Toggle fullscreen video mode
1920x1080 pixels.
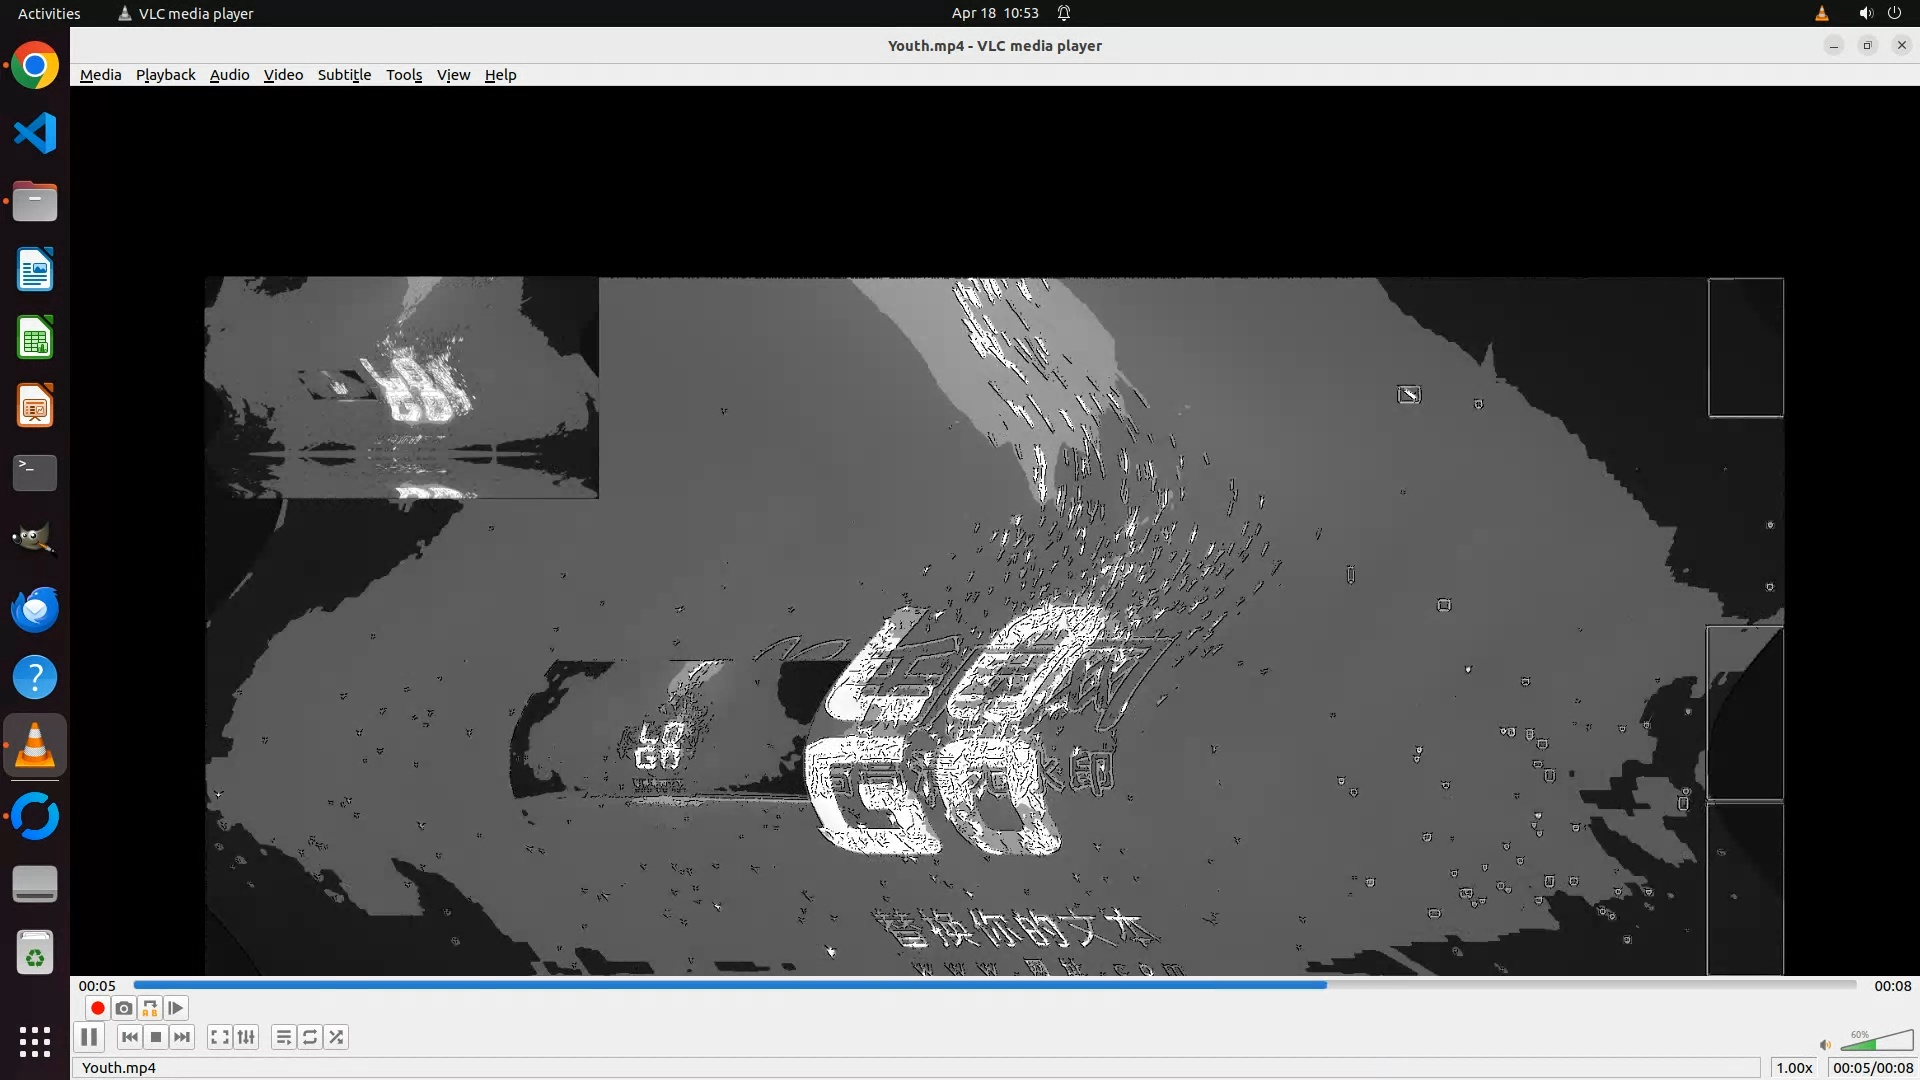click(220, 1037)
